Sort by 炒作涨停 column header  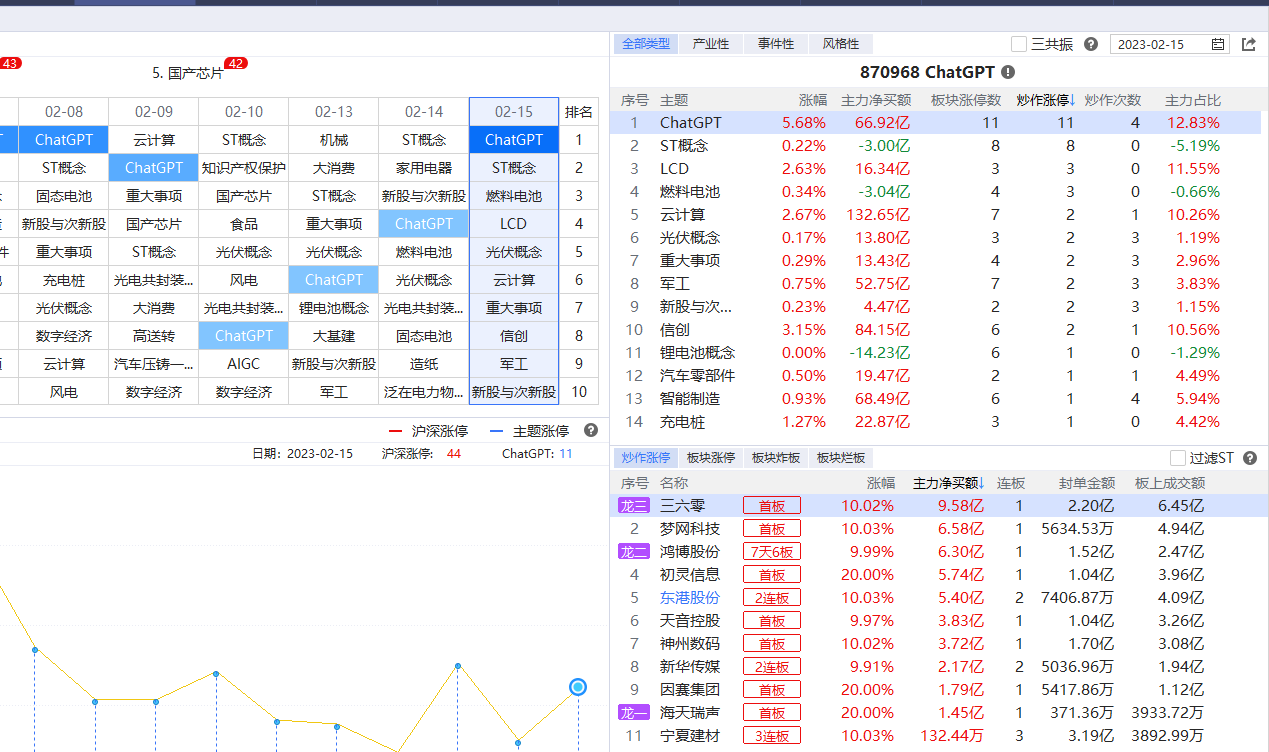1045,100
